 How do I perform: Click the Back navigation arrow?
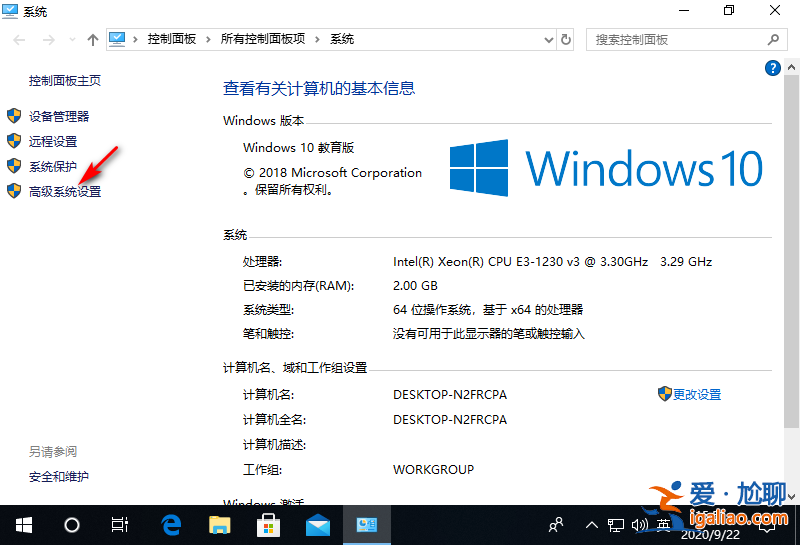pos(19,40)
